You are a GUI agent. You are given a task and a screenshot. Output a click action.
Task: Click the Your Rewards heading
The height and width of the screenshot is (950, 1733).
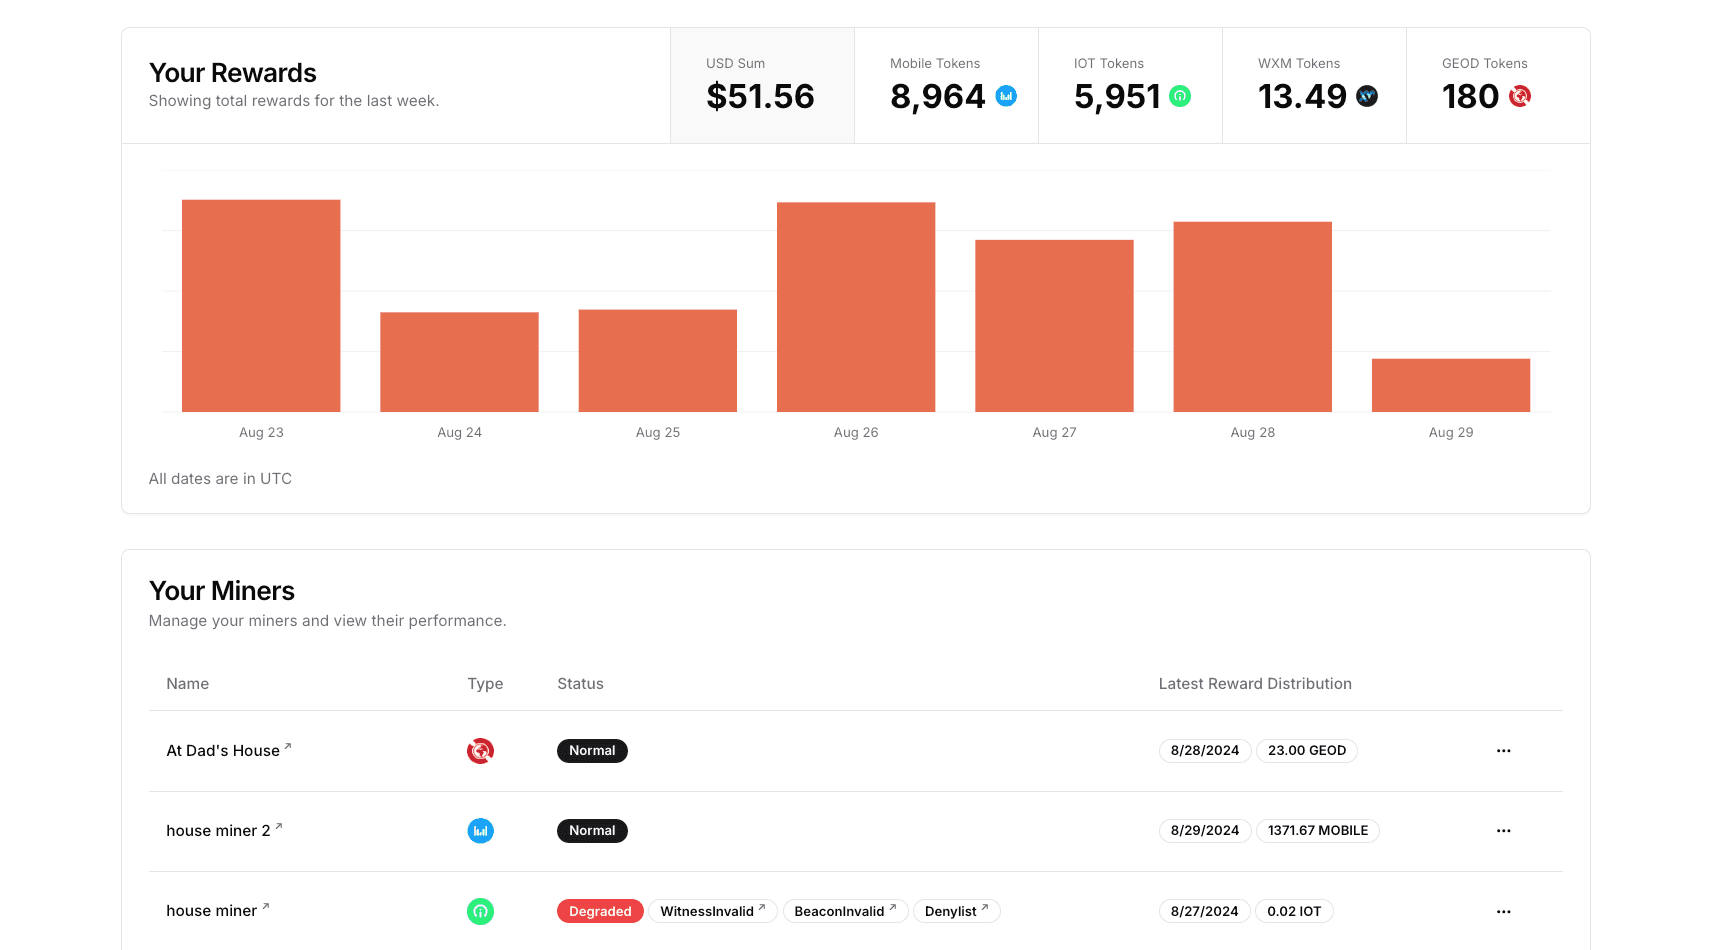coord(233,73)
